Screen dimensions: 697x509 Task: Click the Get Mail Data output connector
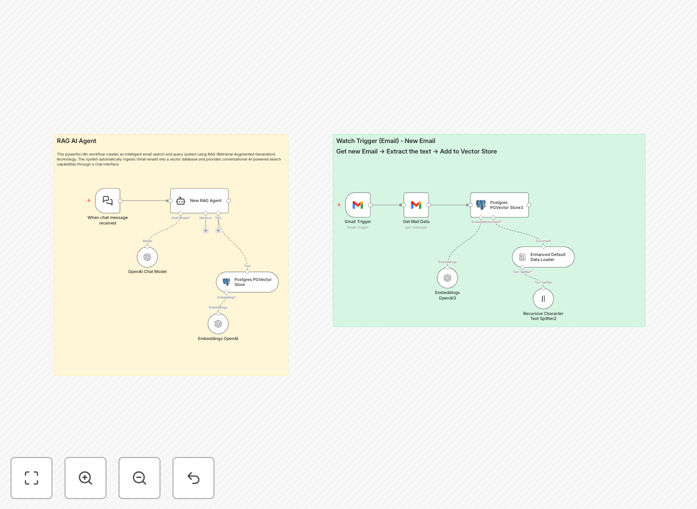click(429, 205)
